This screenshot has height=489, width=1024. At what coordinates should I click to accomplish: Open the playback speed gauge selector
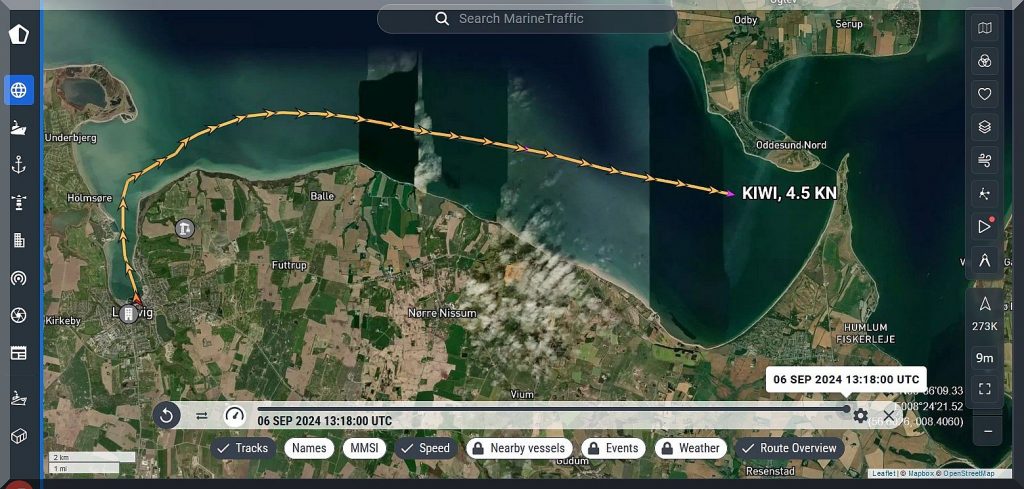234,415
